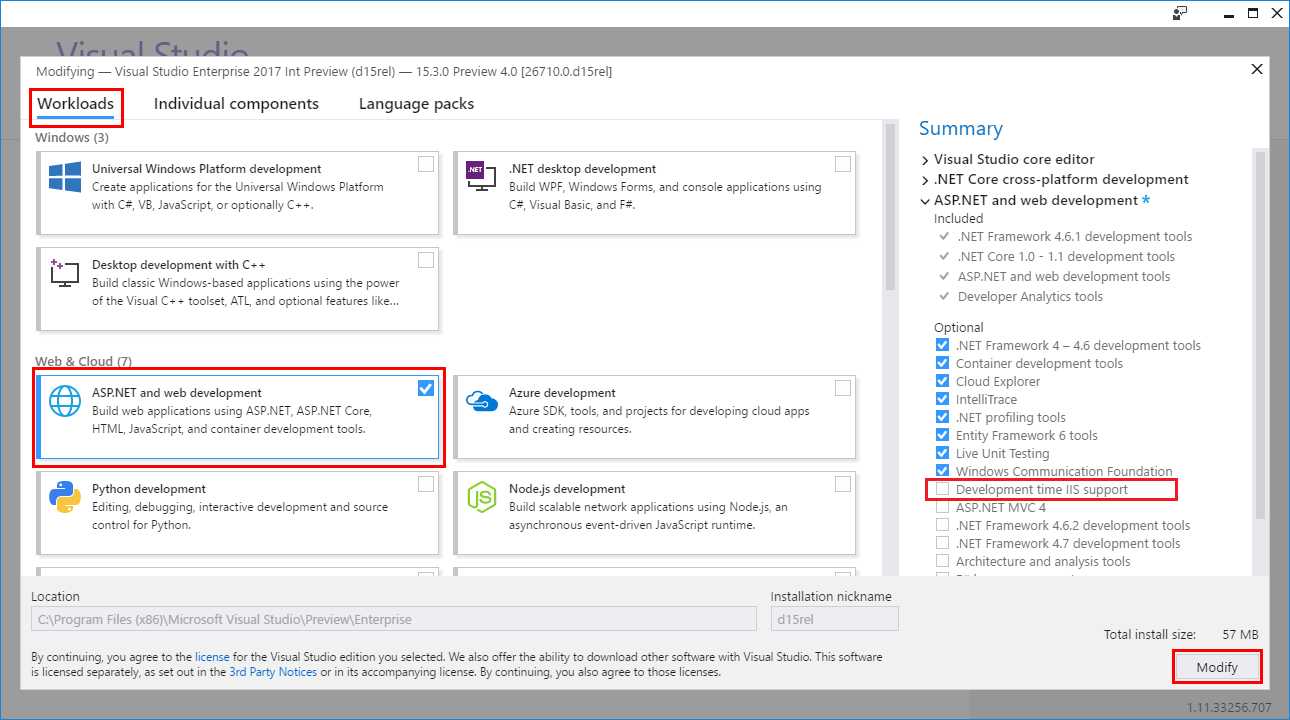Open the license link
The width and height of the screenshot is (1290, 720).
[x=212, y=657]
